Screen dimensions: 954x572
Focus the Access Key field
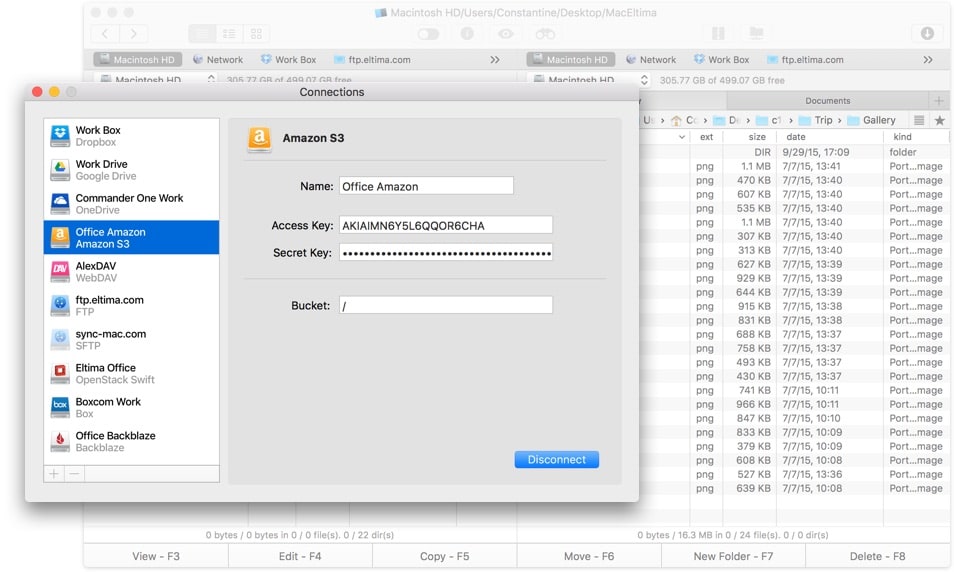[x=446, y=225]
